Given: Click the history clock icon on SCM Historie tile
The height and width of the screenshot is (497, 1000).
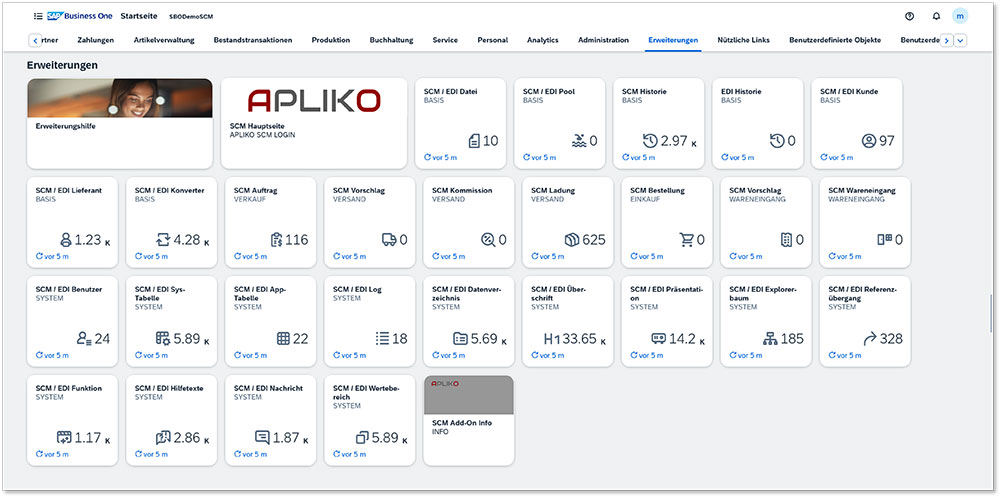Looking at the screenshot, I should 650,141.
